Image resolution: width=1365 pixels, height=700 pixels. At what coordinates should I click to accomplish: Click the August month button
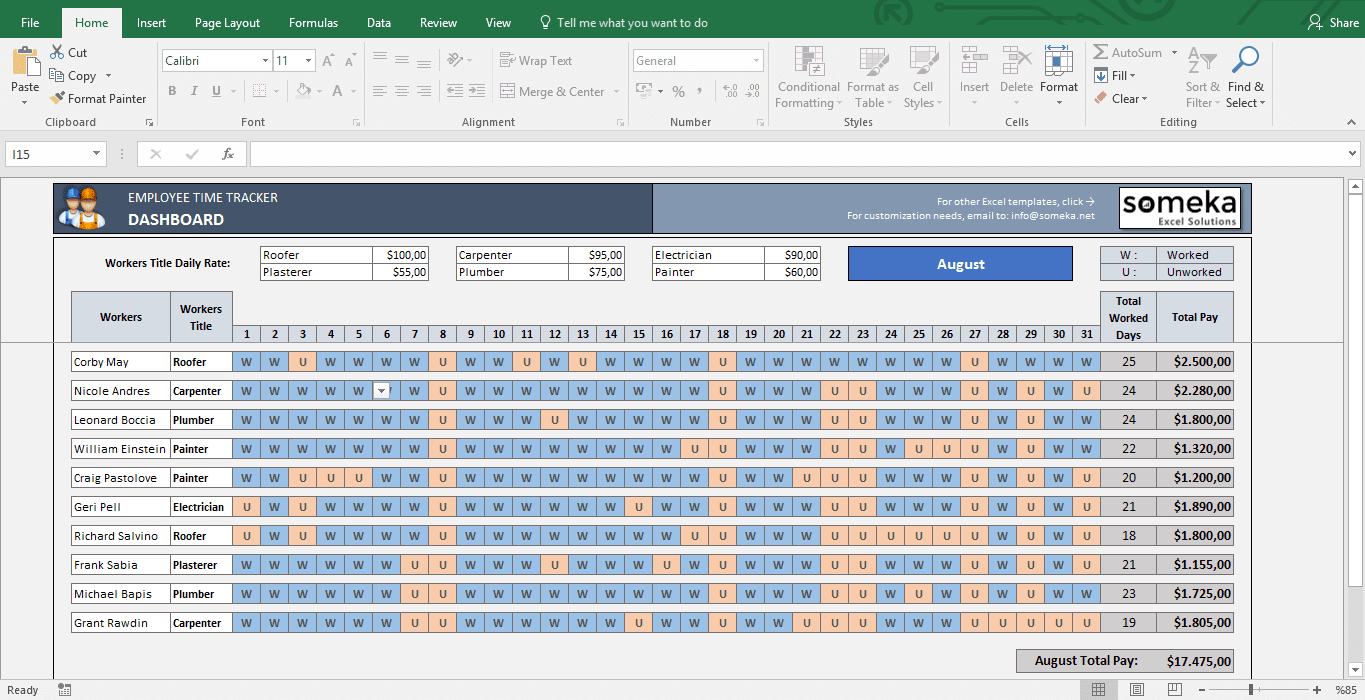[959, 263]
